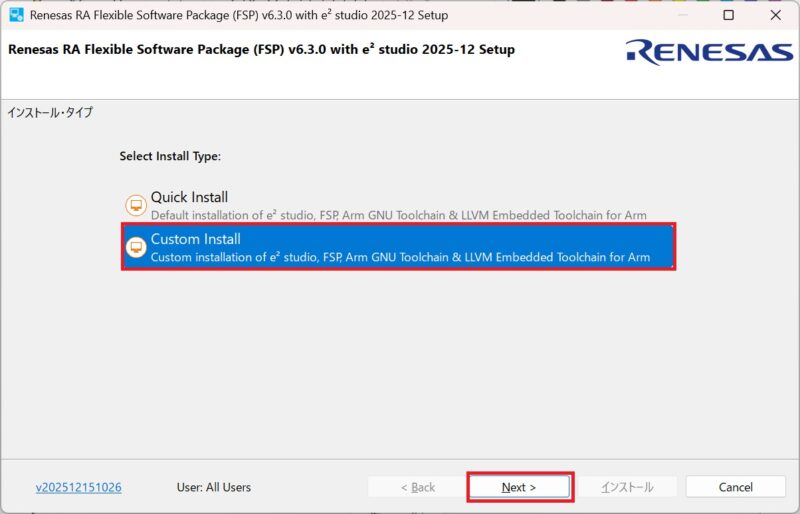Screen dimensions: 800x514
Task: Choose the Custom Install option title
Action: pos(195,239)
